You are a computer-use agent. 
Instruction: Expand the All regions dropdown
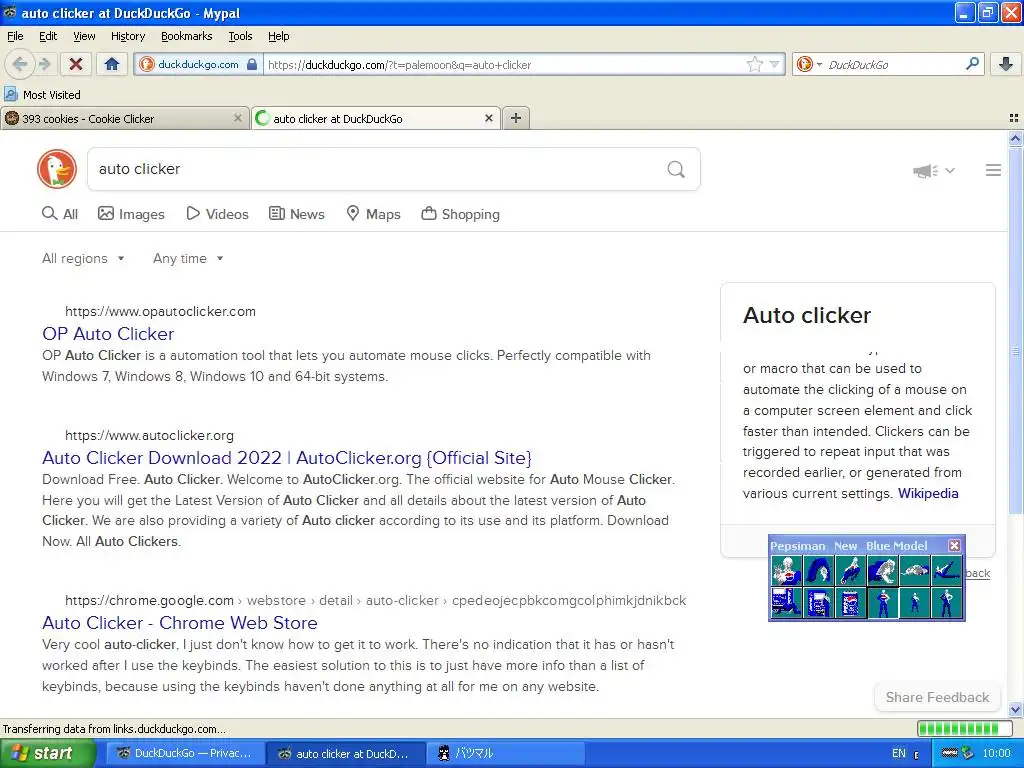click(x=83, y=259)
